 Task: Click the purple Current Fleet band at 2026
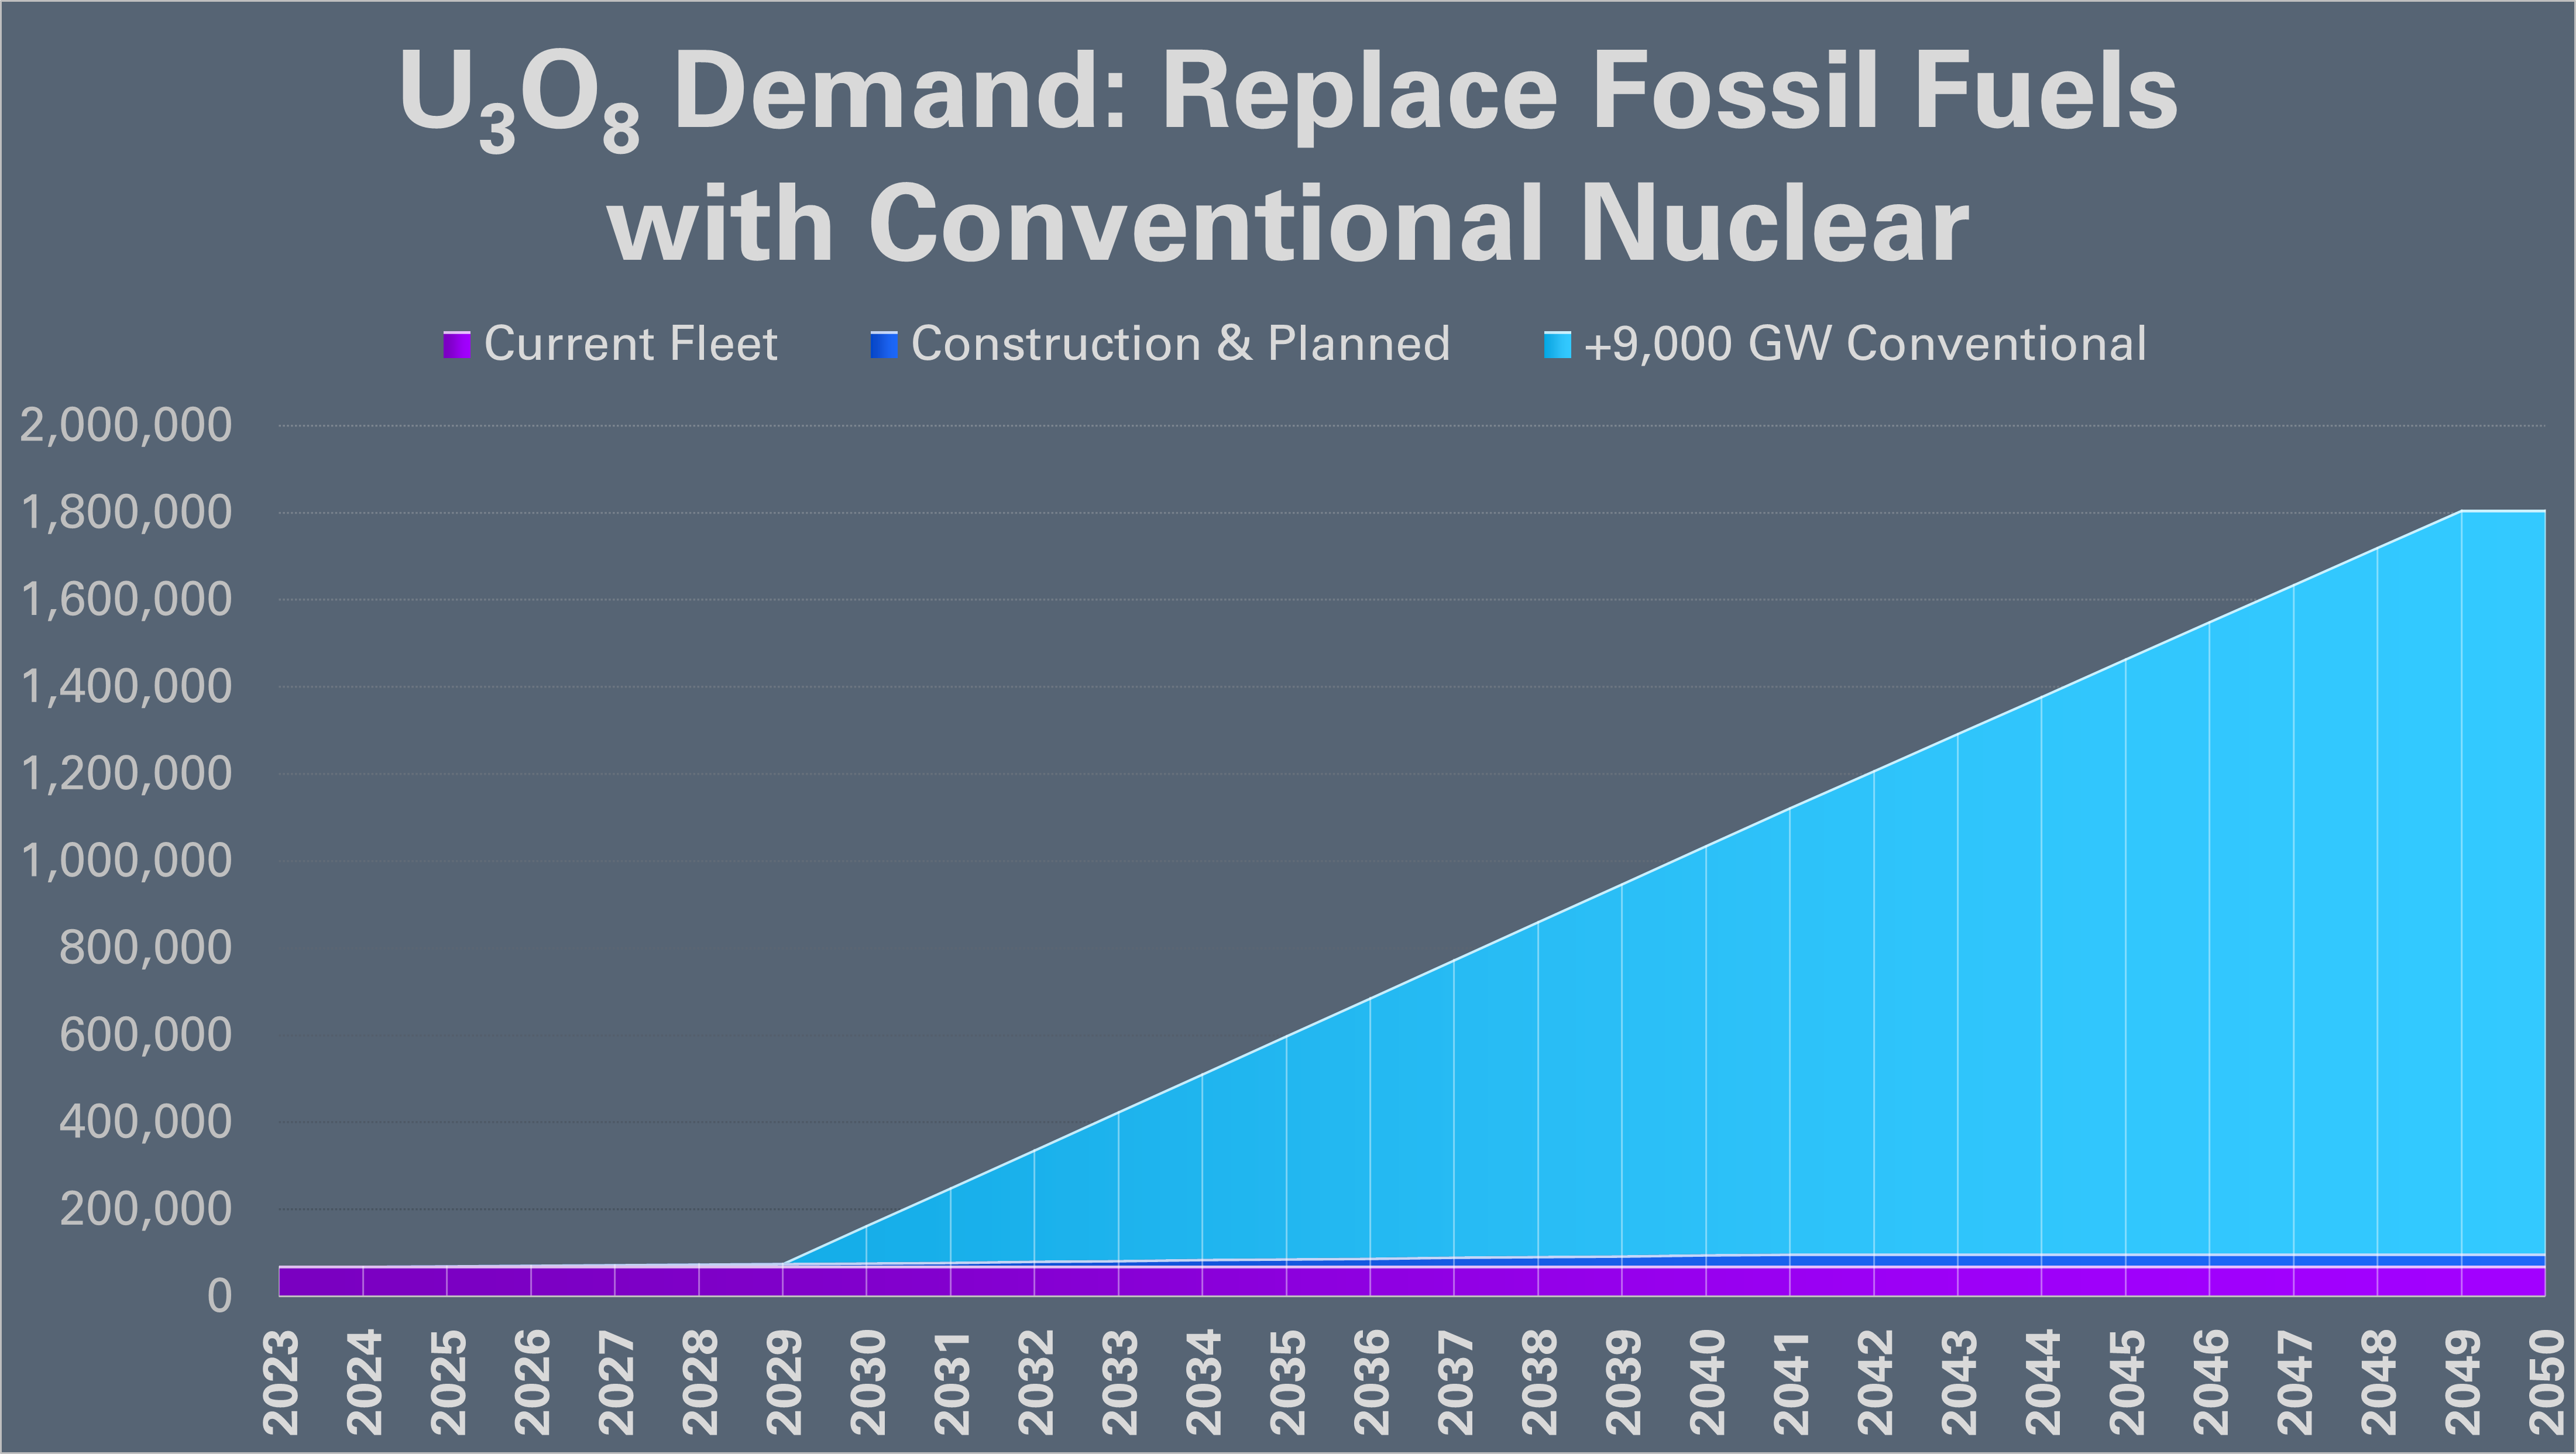click(531, 1282)
